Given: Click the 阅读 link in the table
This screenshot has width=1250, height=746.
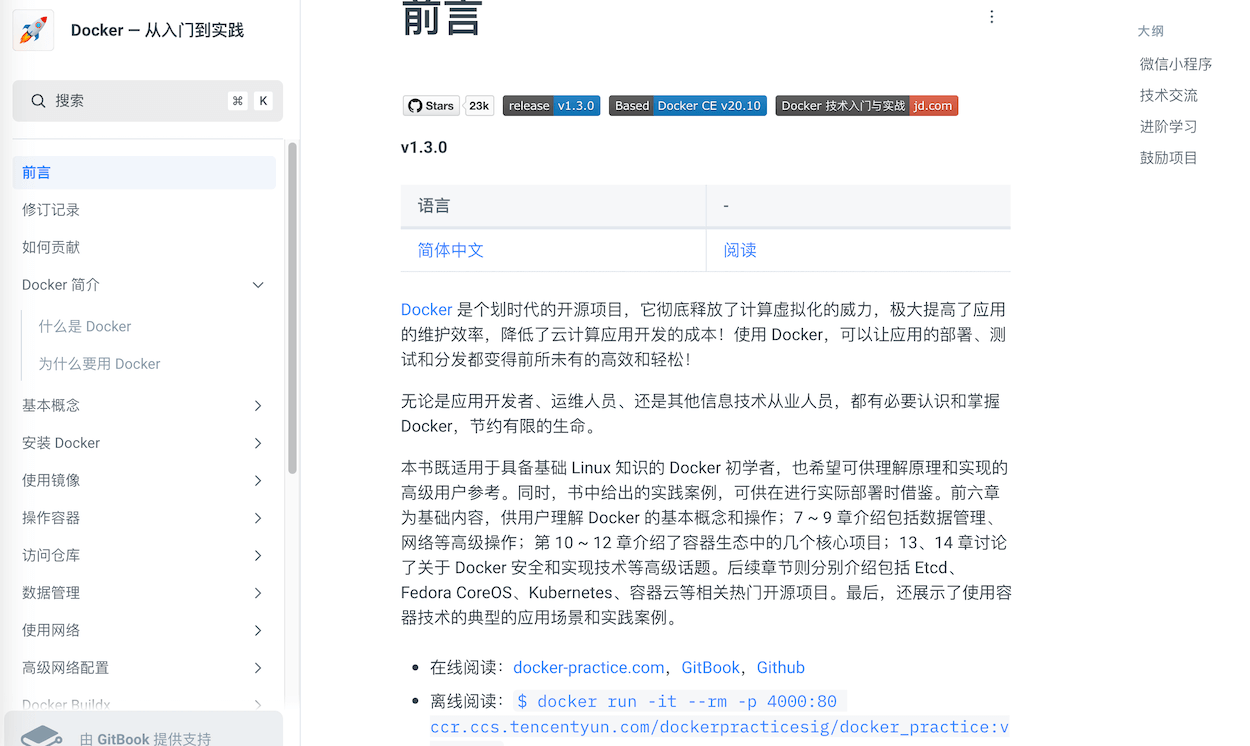Looking at the screenshot, I should click(738, 250).
